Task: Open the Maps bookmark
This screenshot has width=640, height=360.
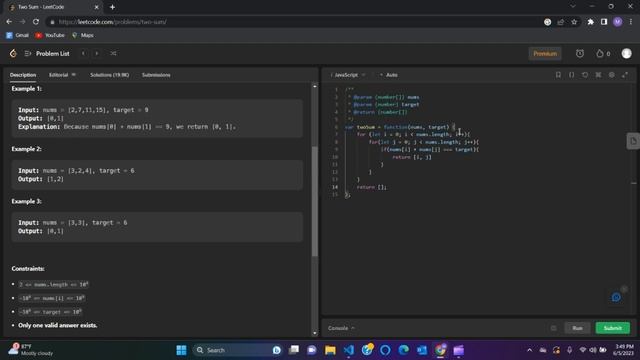Action: pos(83,36)
